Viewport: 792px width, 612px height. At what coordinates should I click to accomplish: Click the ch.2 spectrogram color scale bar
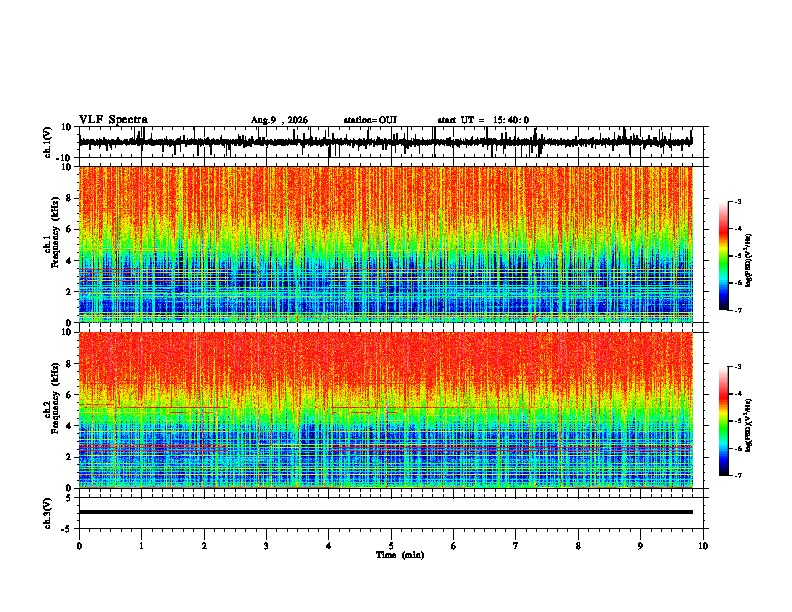(723, 421)
